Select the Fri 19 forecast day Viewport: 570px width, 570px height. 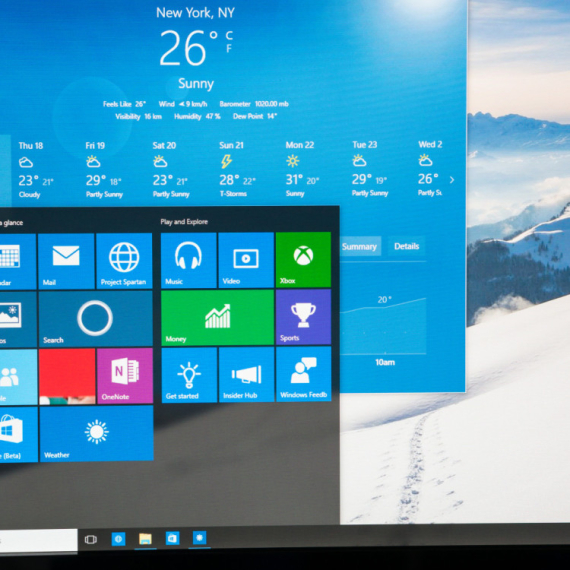104,170
